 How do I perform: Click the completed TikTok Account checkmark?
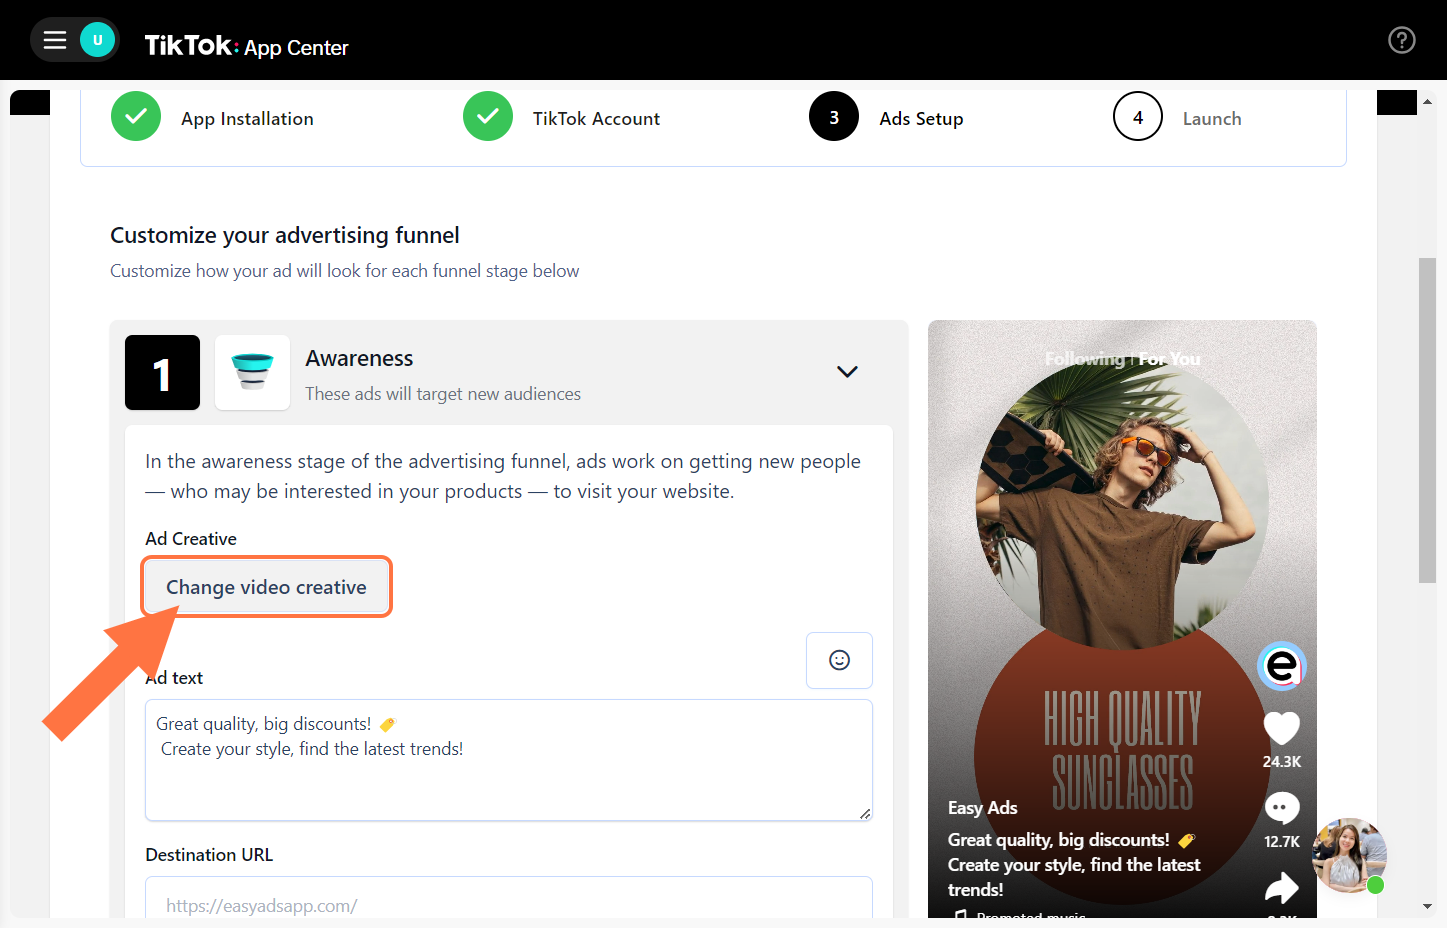487,116
